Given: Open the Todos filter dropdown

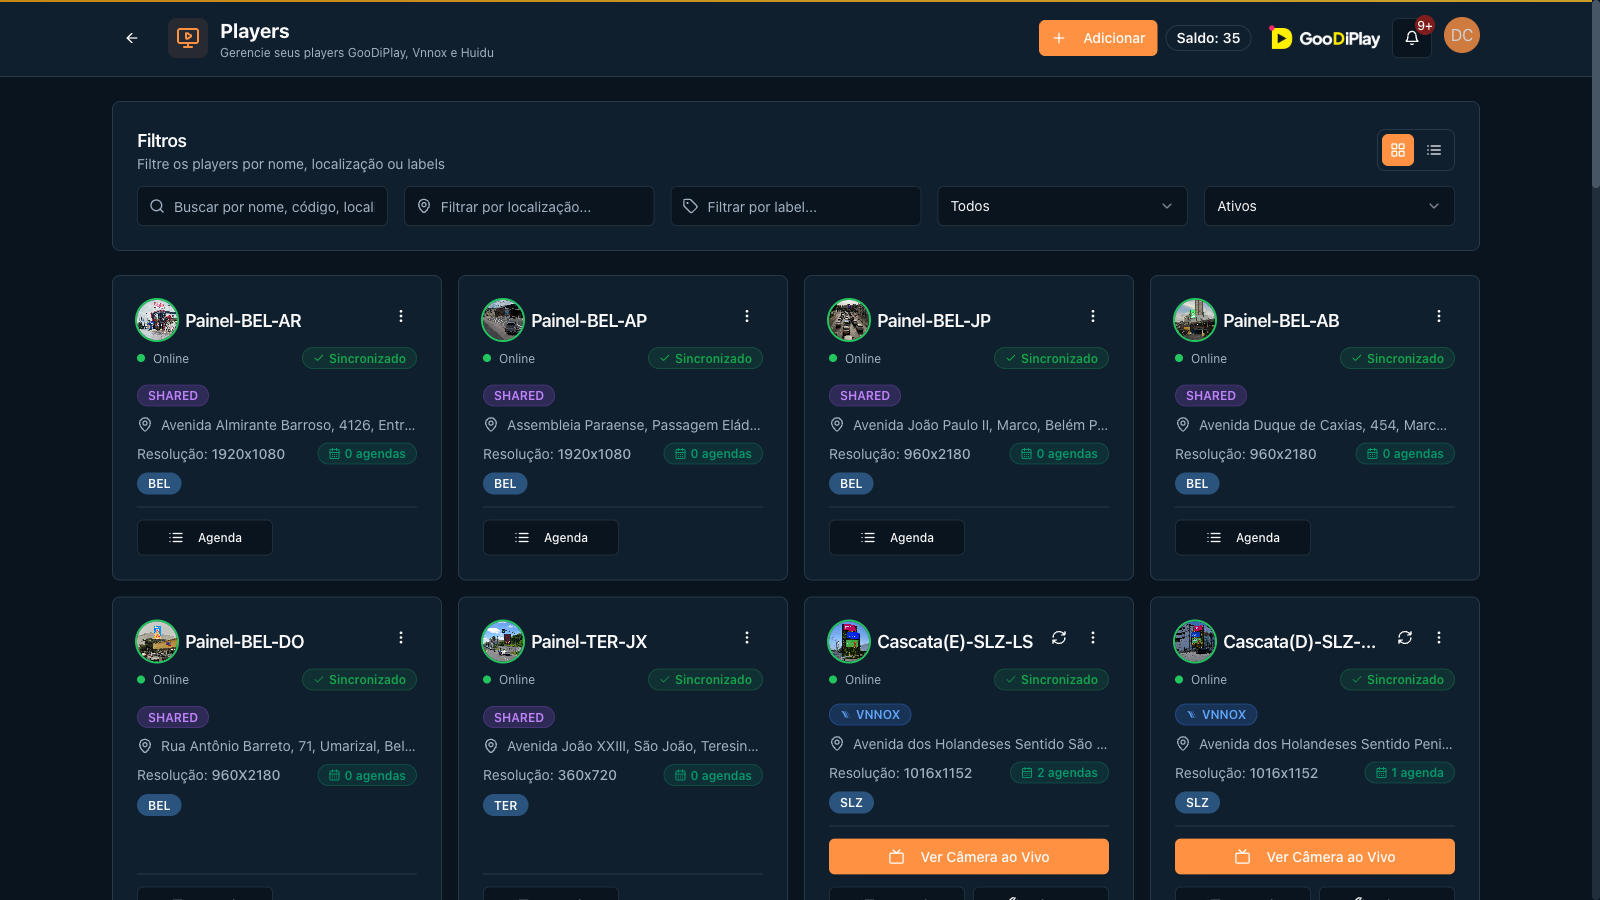Looking at the screenshot, I should [x=1062, y=206].
